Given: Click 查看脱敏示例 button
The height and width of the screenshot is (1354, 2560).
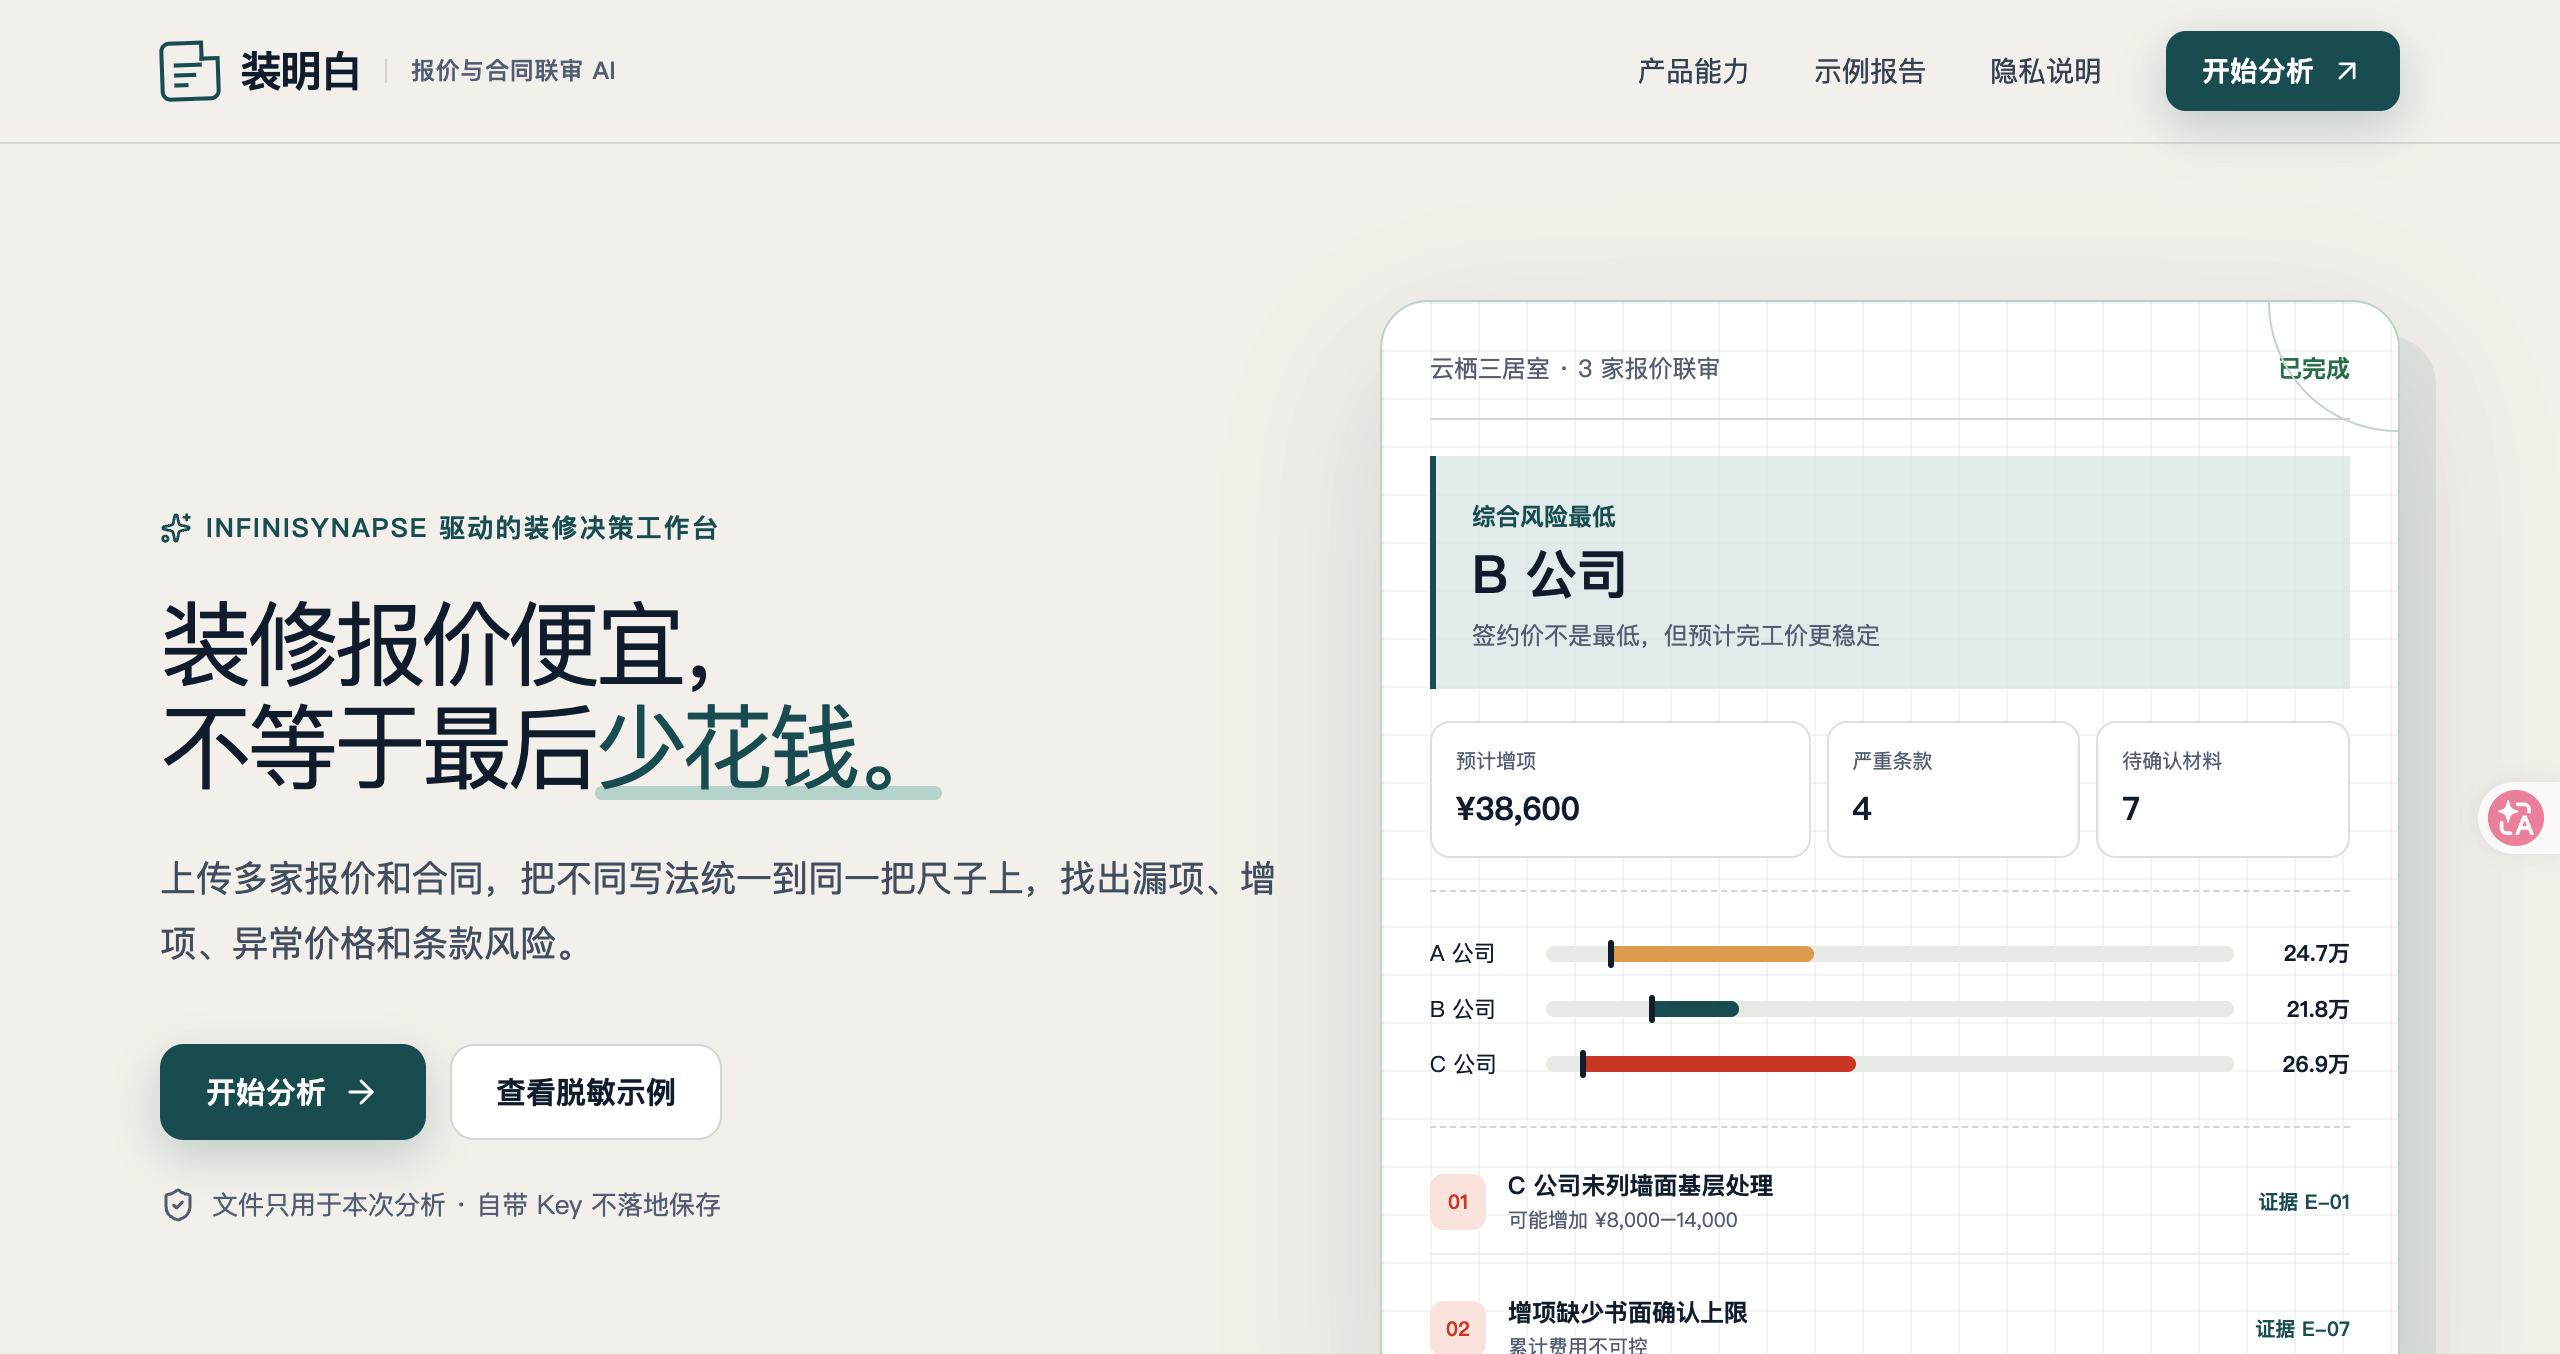Looking at the screenshot, I should [586, 1092].
